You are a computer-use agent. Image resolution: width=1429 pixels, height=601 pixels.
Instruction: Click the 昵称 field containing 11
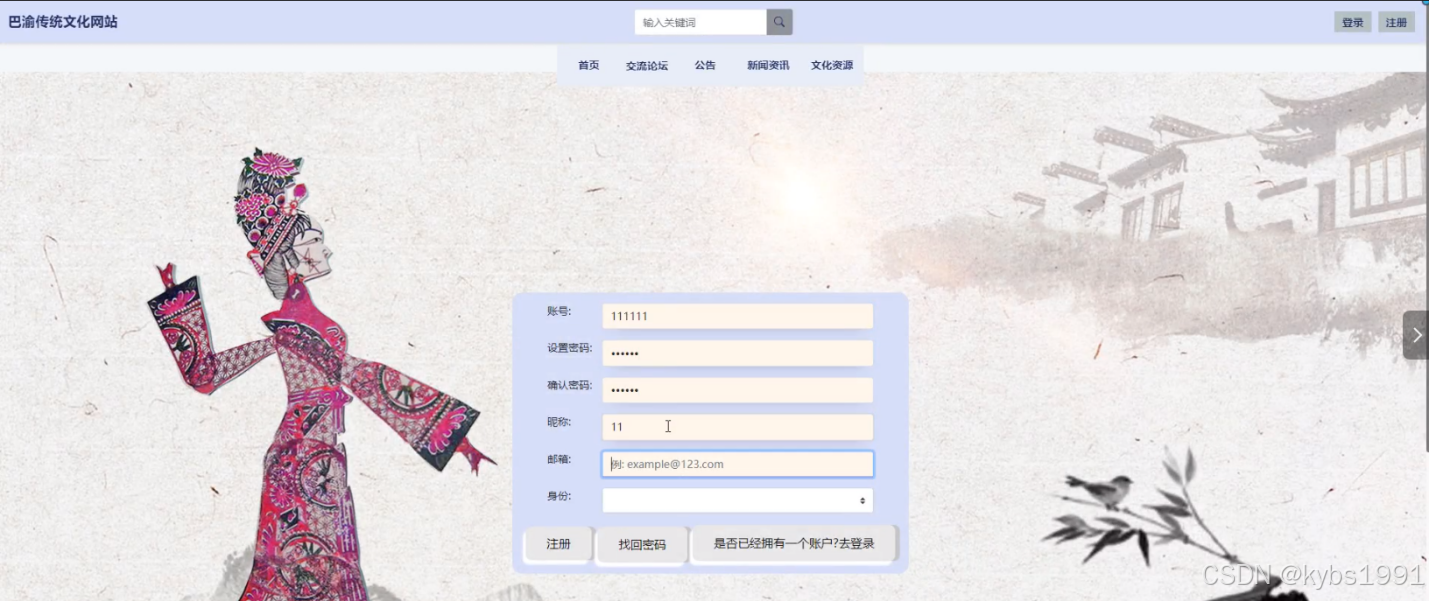tap(738, 427)
